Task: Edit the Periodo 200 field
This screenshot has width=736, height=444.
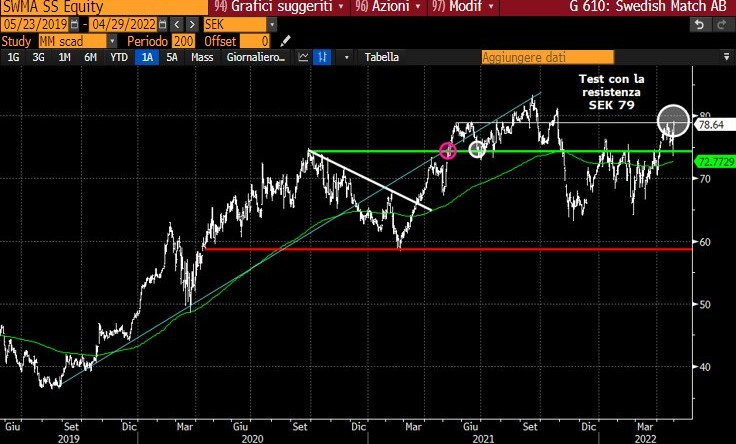Action: click(x=183, y=41)
